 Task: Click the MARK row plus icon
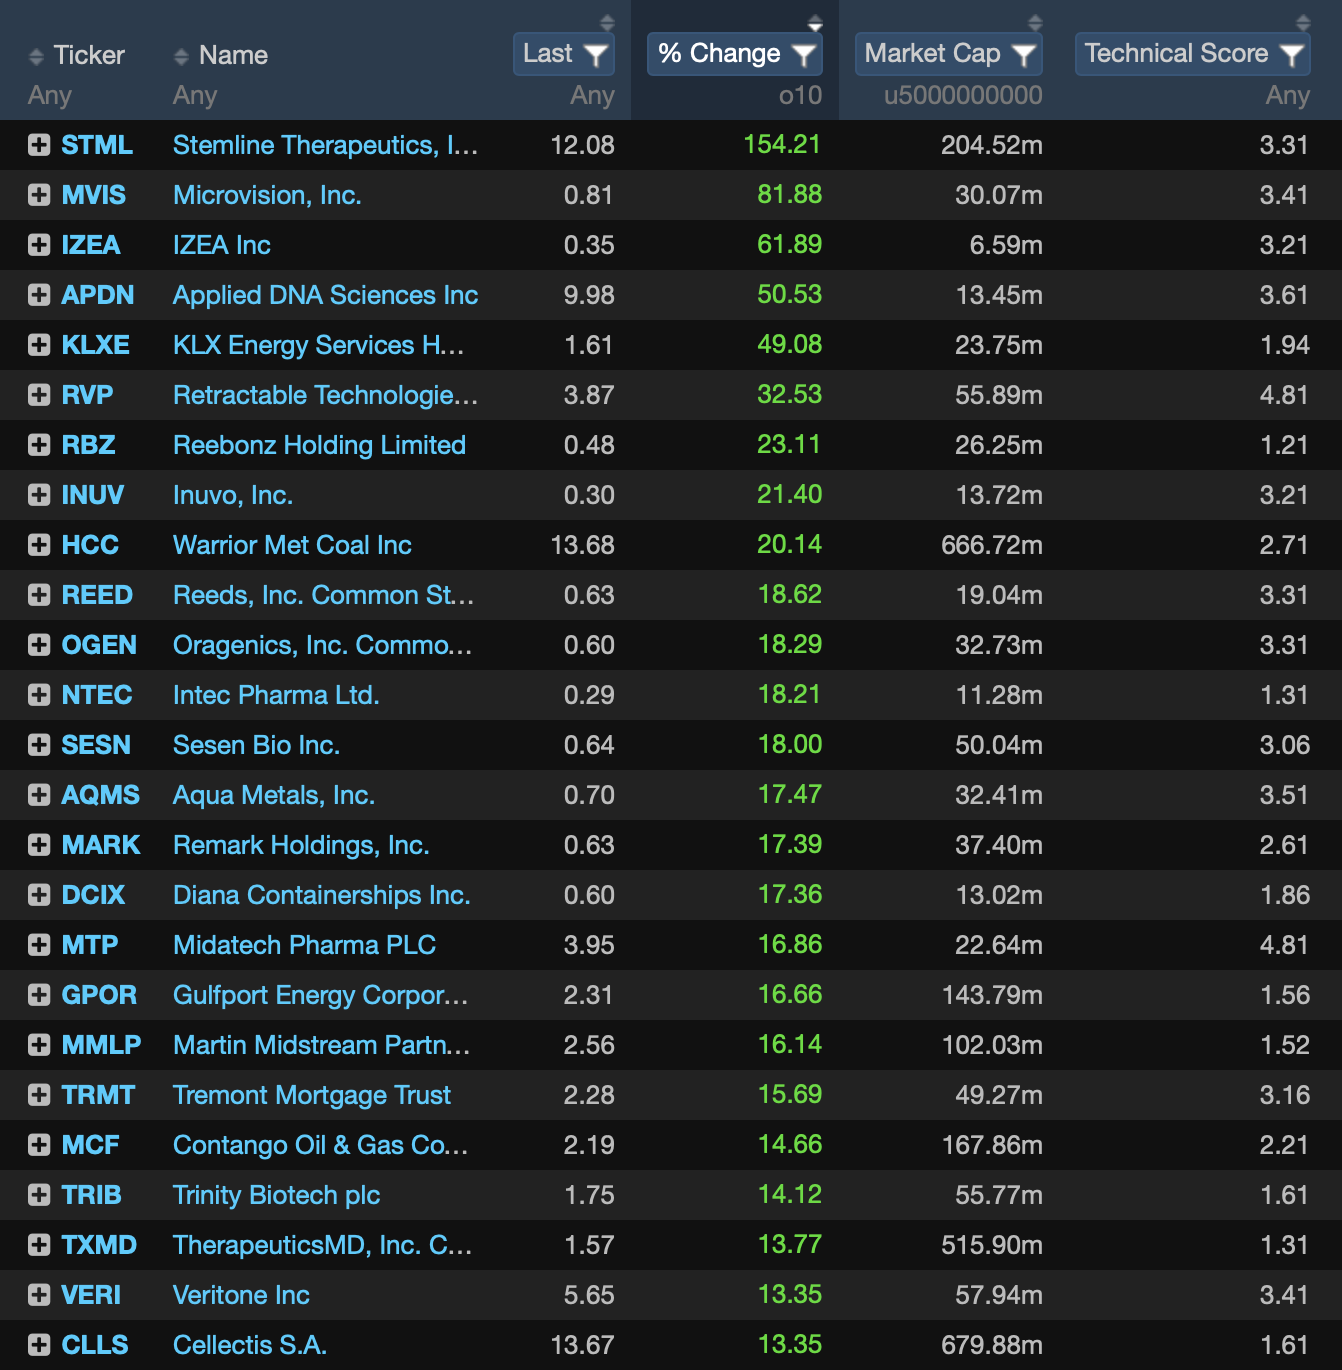coord(39,845)
